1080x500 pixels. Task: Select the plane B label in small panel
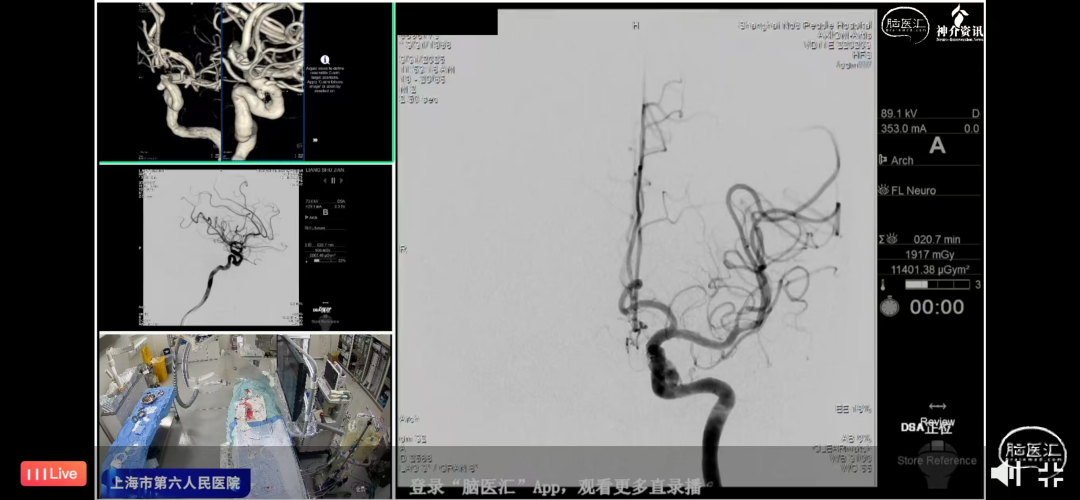[326, 212]
